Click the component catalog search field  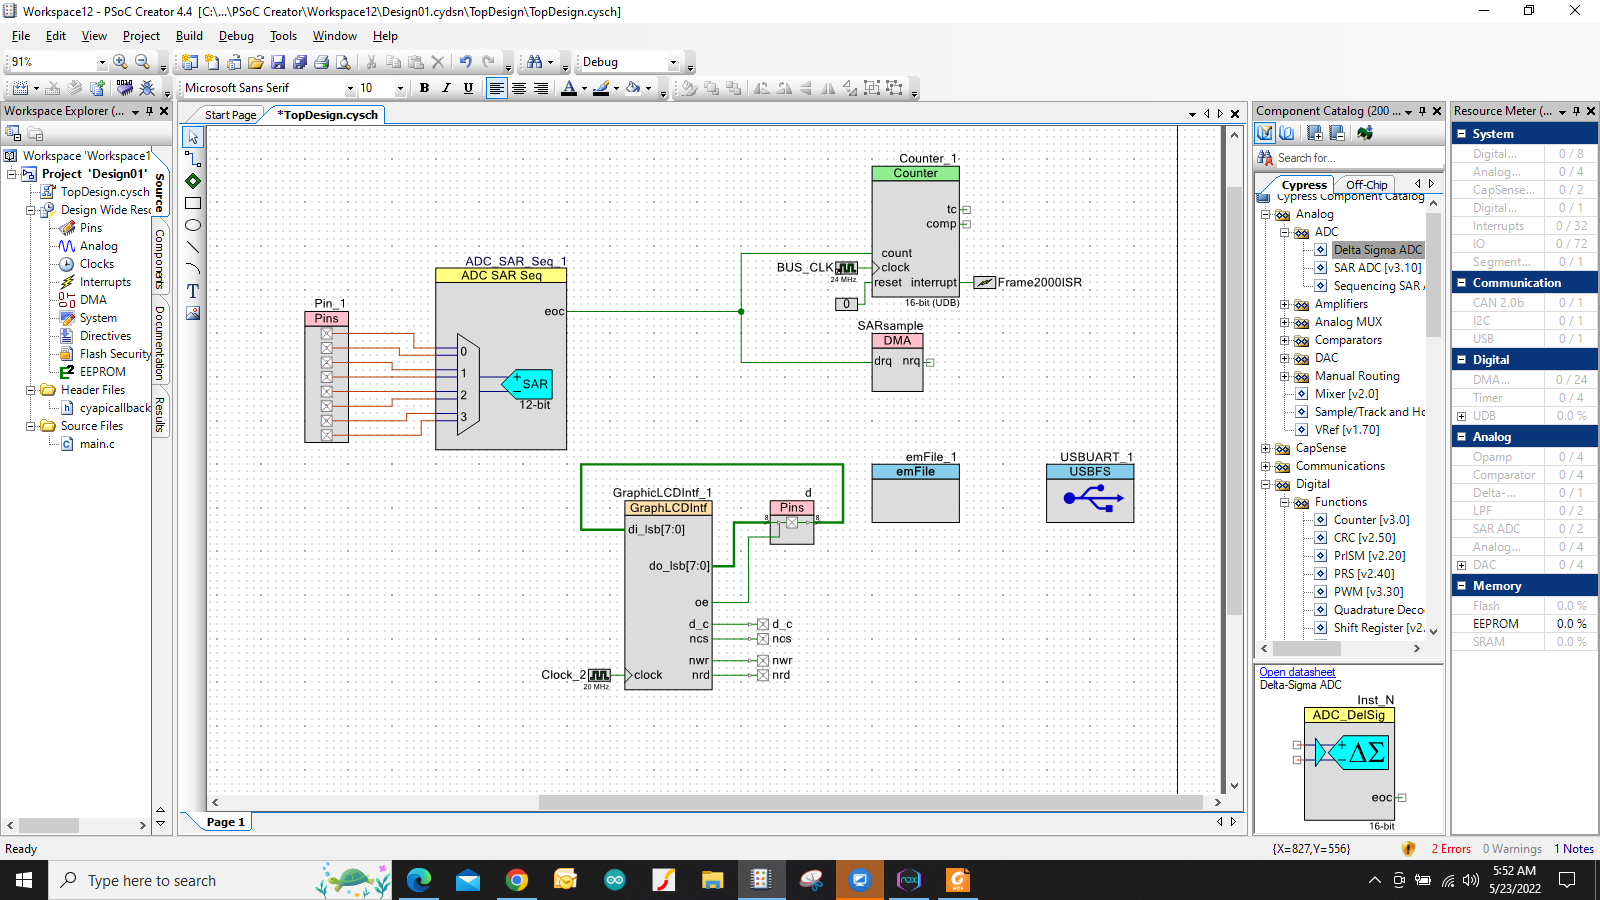click(1359, 158)
